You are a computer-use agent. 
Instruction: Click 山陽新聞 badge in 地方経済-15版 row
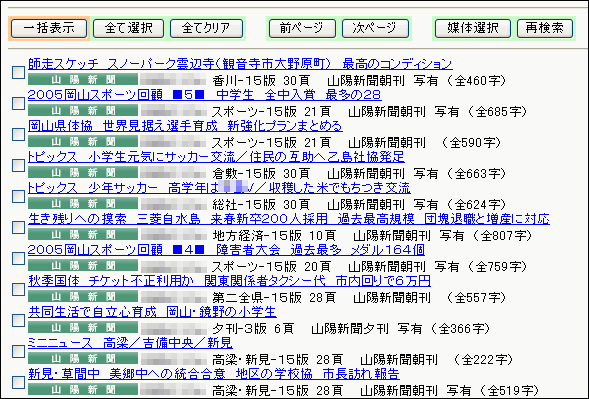(83, 234)
